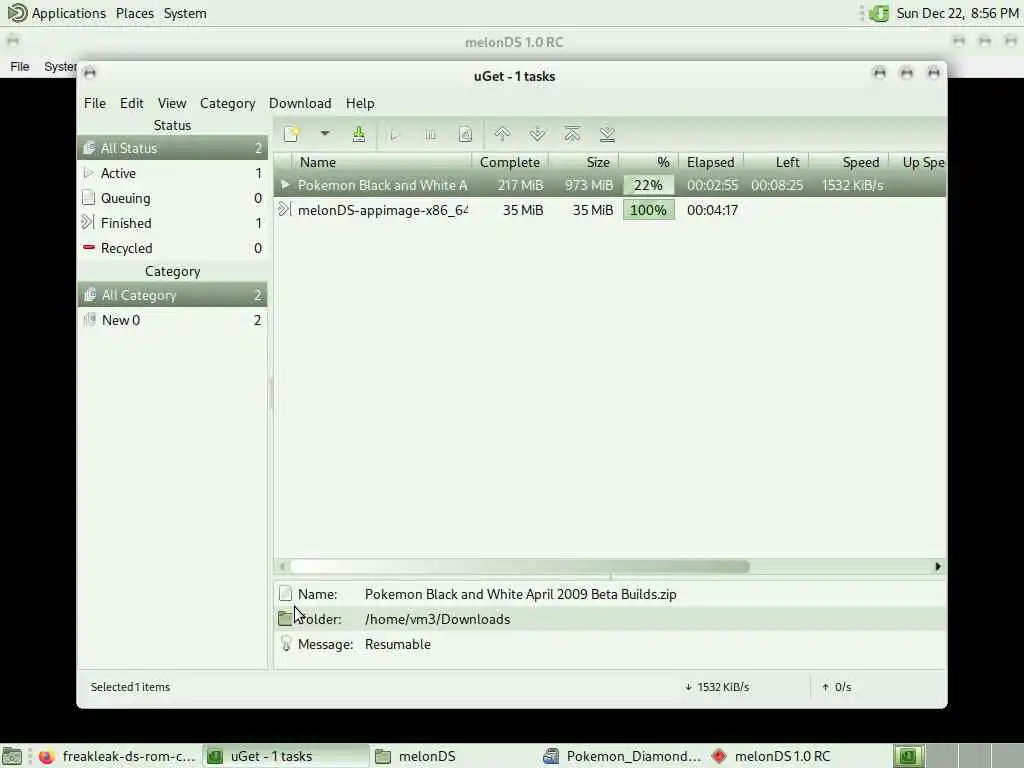
Task: Sort by the Complete column header
Action: (509, 162)
